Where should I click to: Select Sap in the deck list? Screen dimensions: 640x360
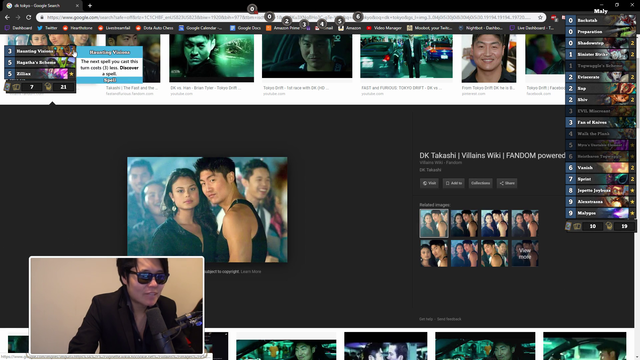pyautogui.click(x=600, y=88)
